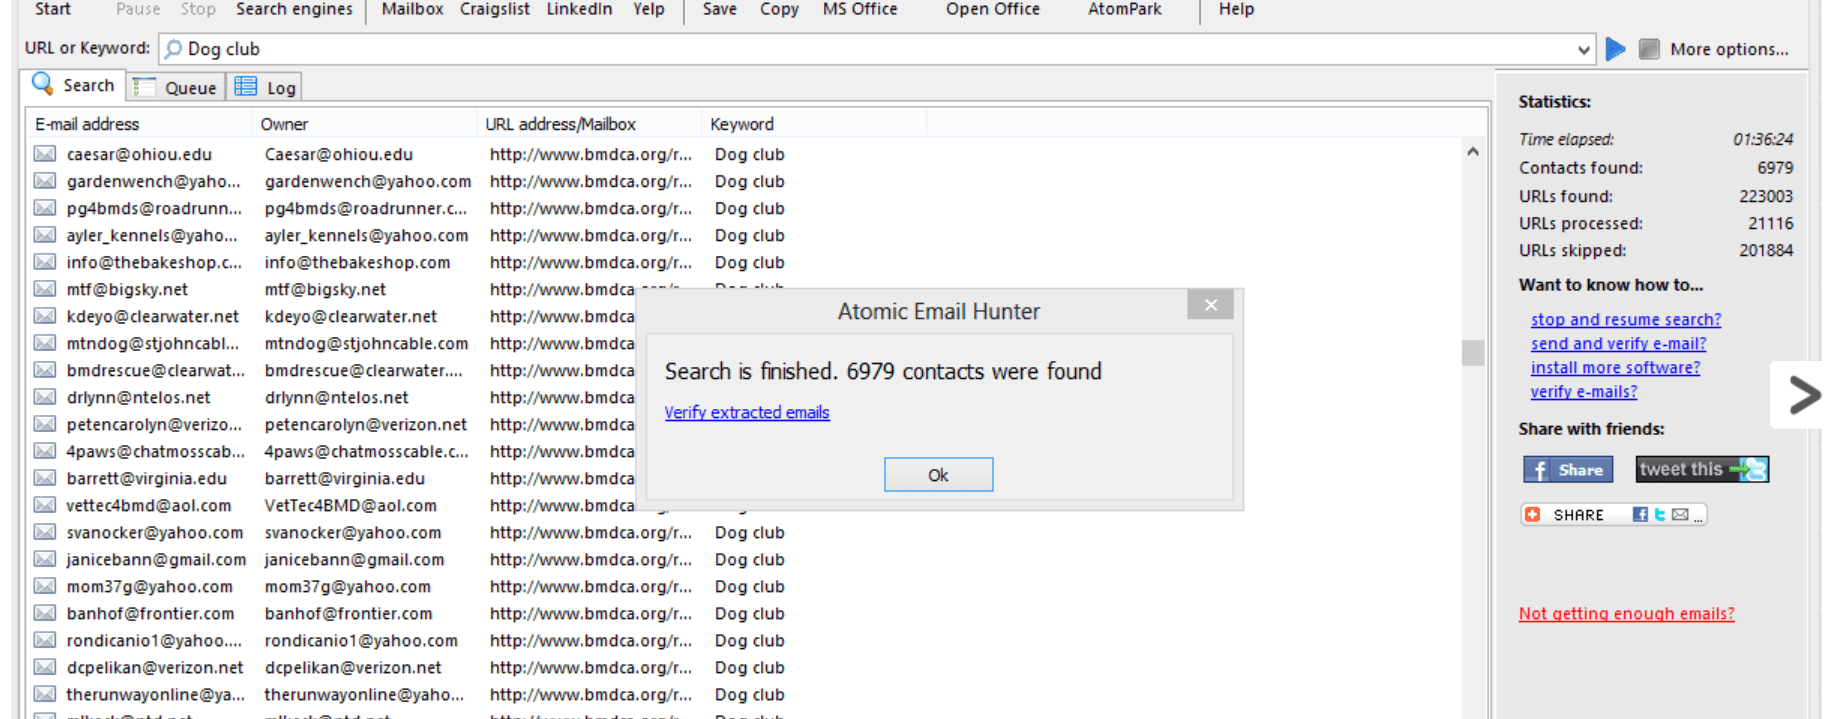Image resolution: width=1829 pixels, height=719 pixels.
Task: Open the Mailbox menu item
Action: (x=412, y=9)
